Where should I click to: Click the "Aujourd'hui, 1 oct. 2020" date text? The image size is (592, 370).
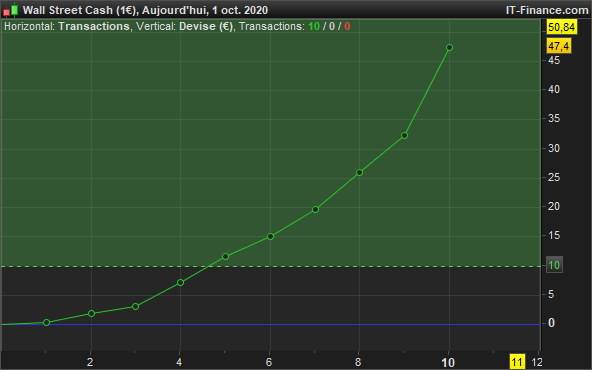point(205,10)
